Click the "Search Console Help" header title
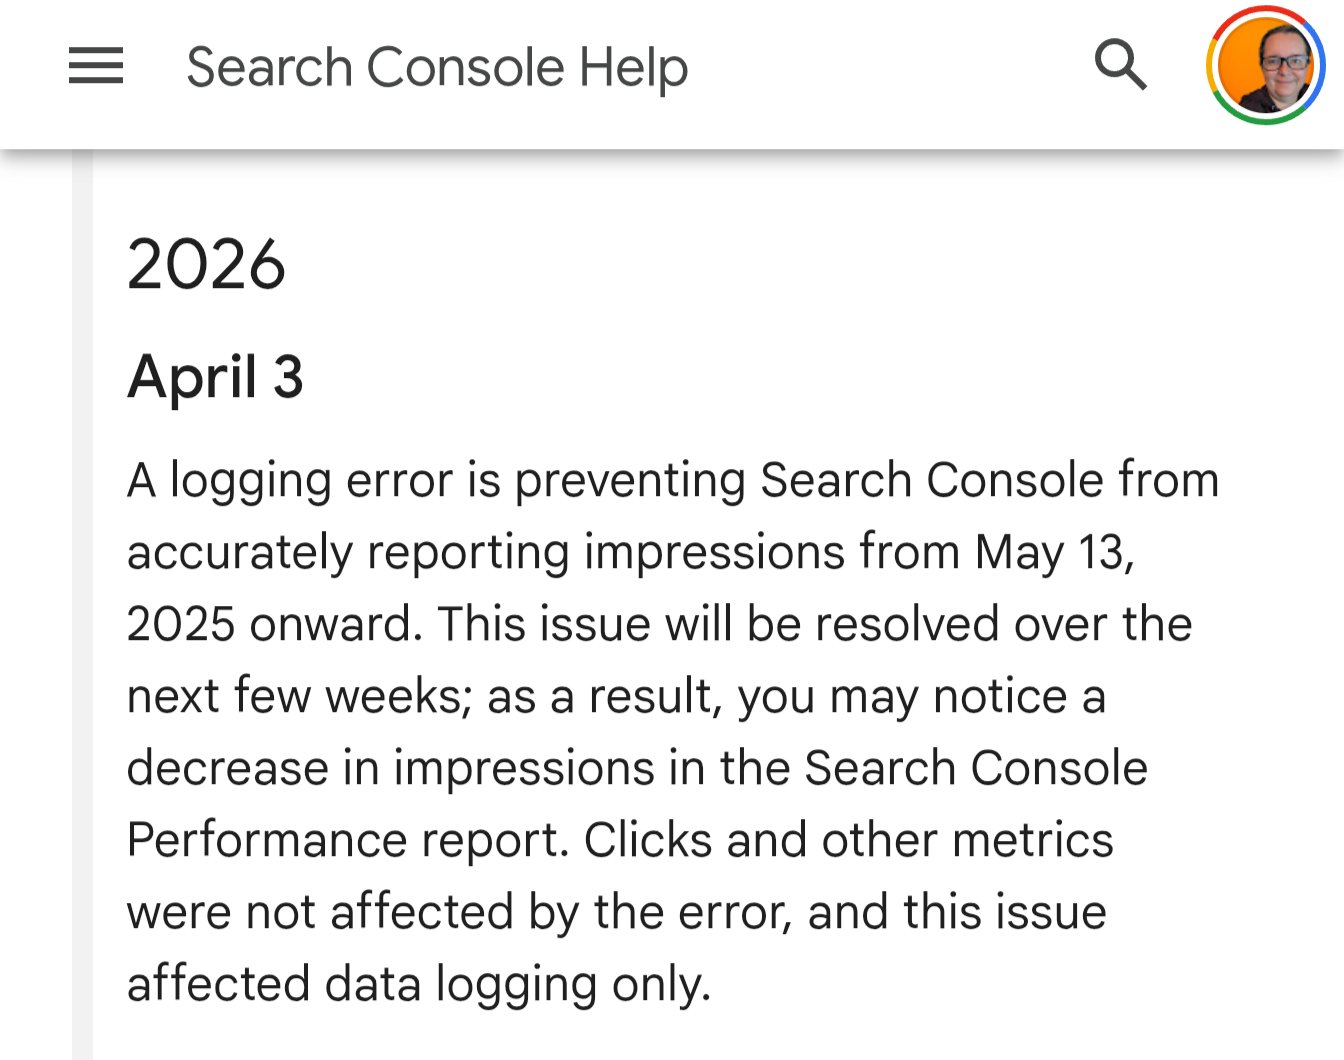Image resolution: width=1344 pixels, height=1060 pixels. pos(437,68)
